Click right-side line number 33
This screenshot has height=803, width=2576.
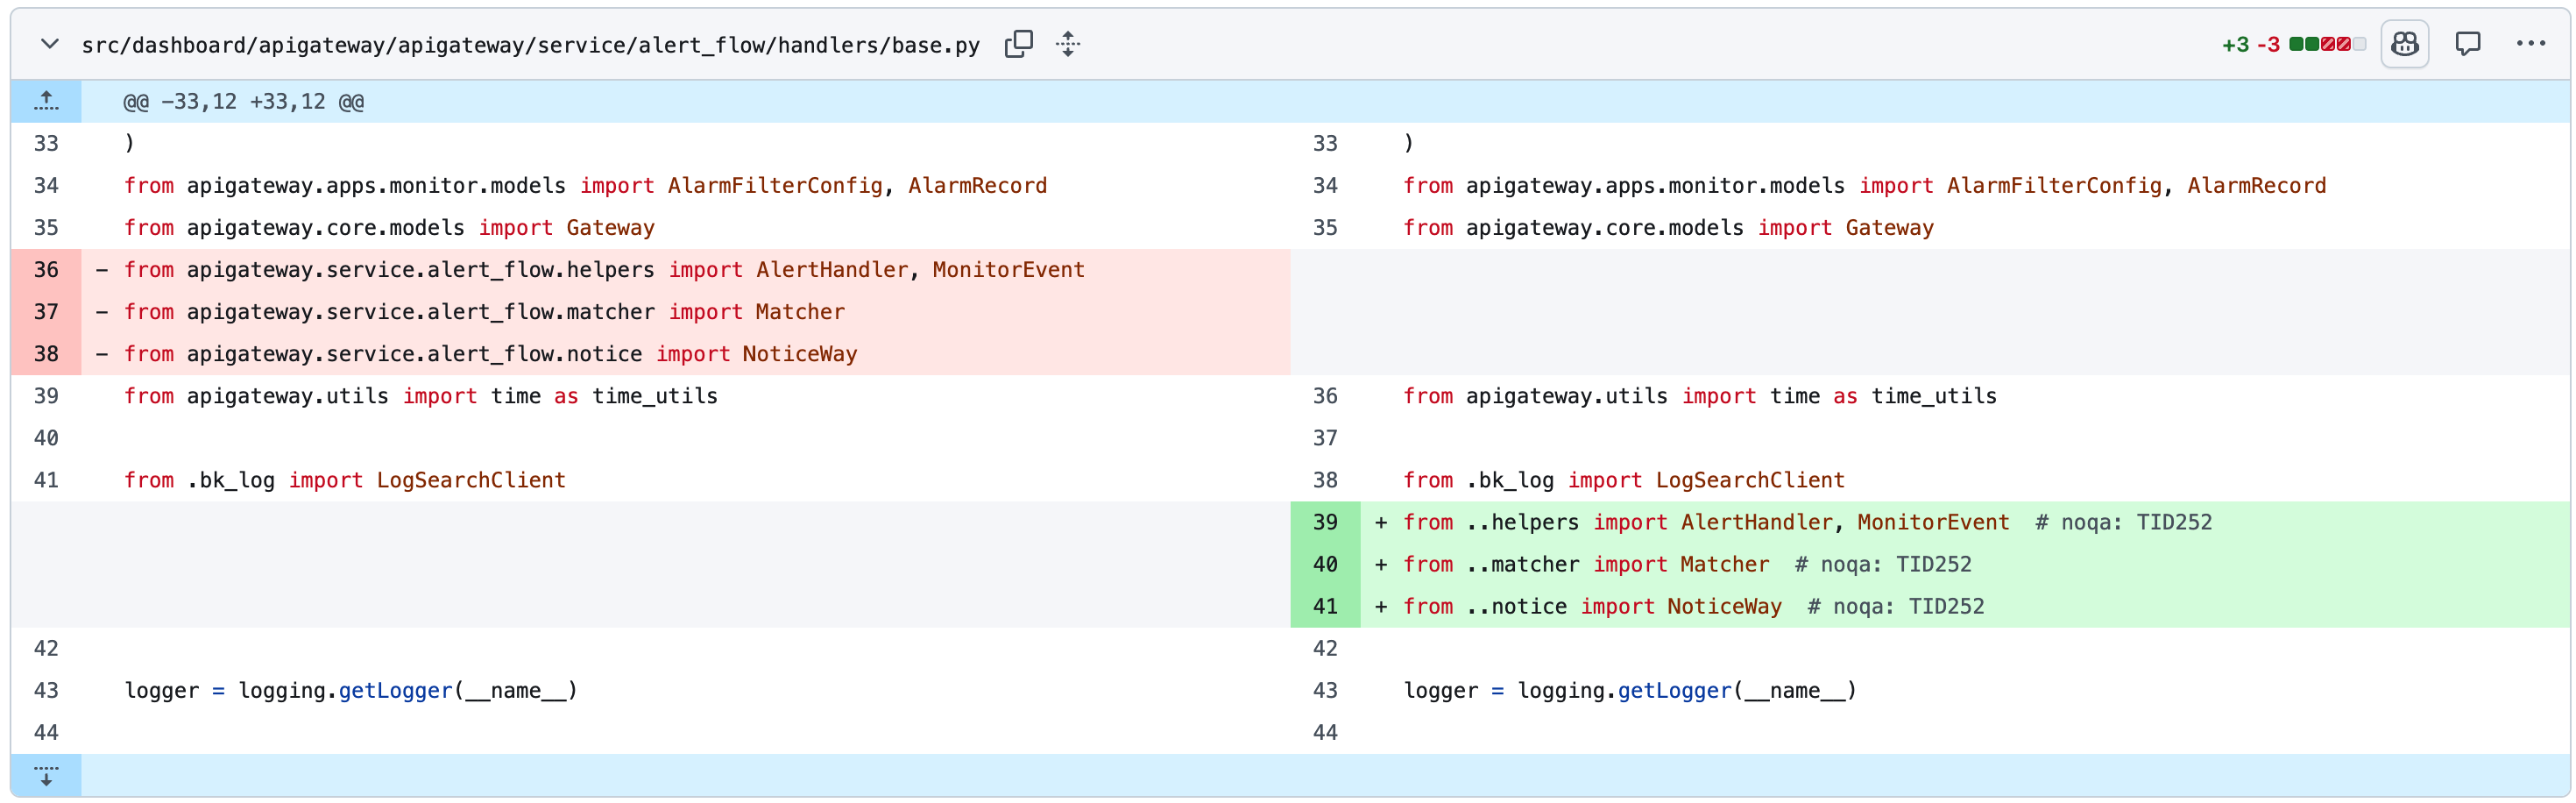1325,144
